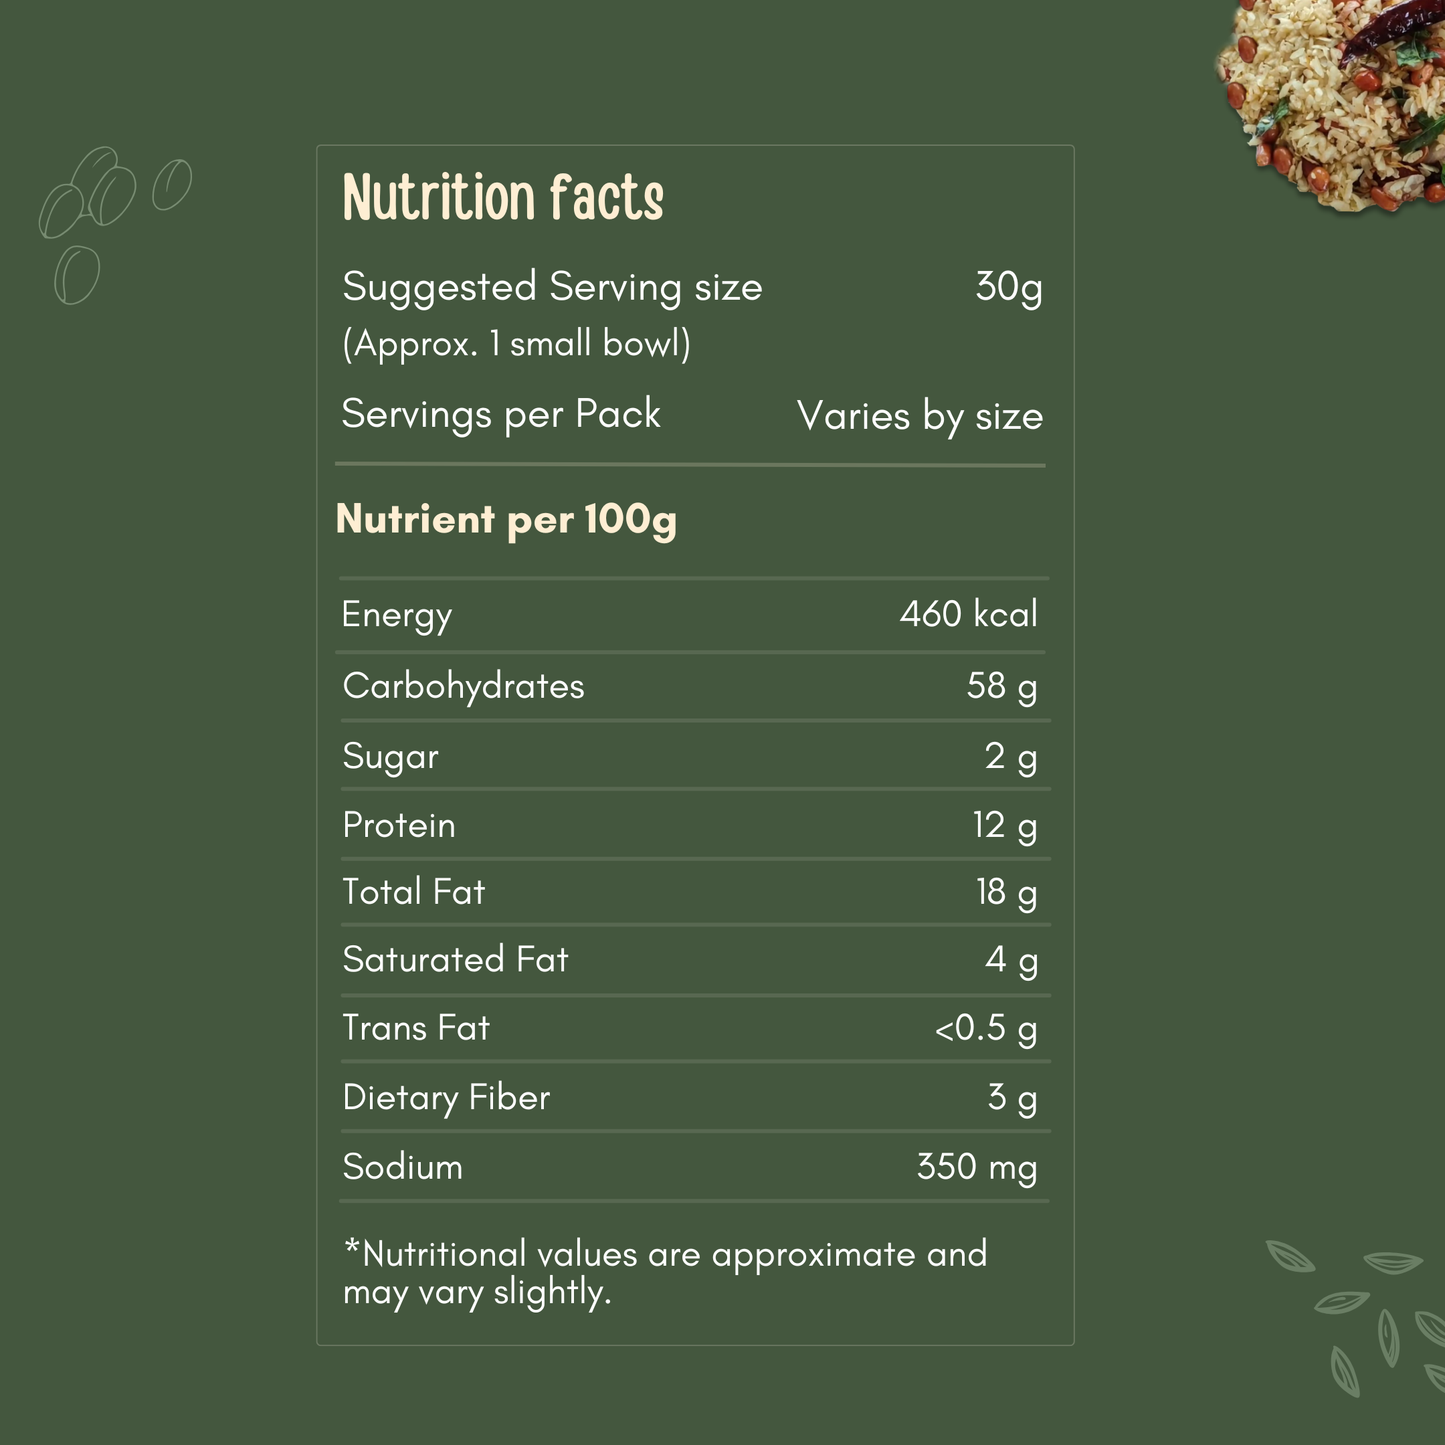Click the Nutrient per 100g subheading
Viewport: 1445px width, 1445px height.
[506, 520]
